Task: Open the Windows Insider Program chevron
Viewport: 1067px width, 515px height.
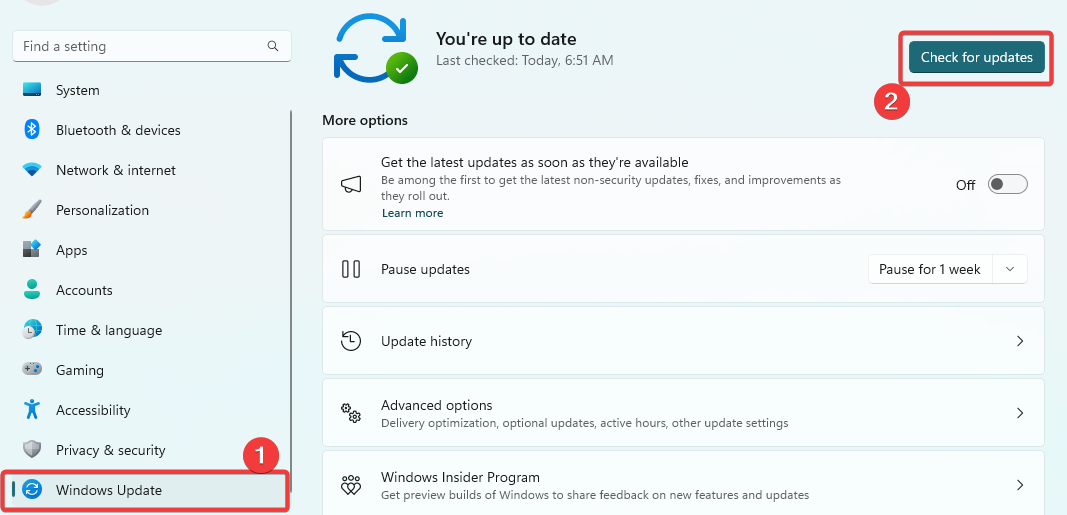Action: pos(1019,485)
